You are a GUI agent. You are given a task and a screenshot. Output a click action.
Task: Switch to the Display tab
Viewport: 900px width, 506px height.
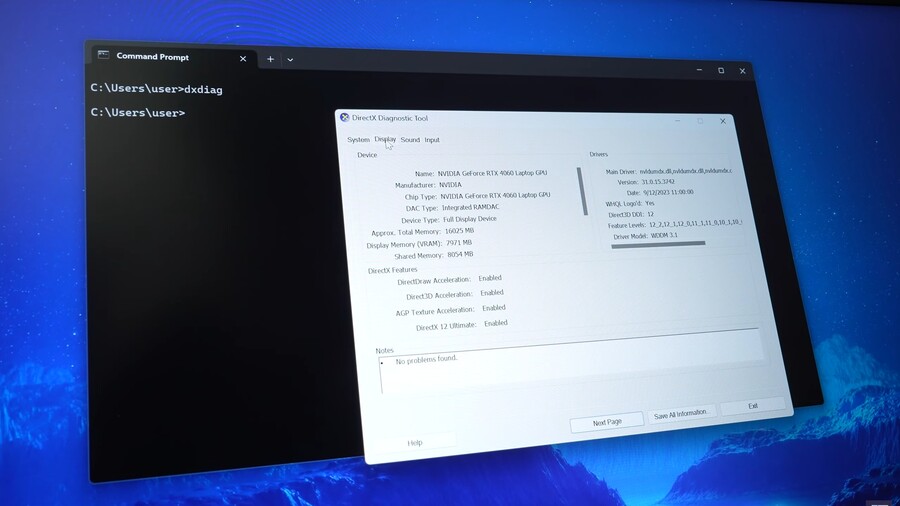(385, 139)
